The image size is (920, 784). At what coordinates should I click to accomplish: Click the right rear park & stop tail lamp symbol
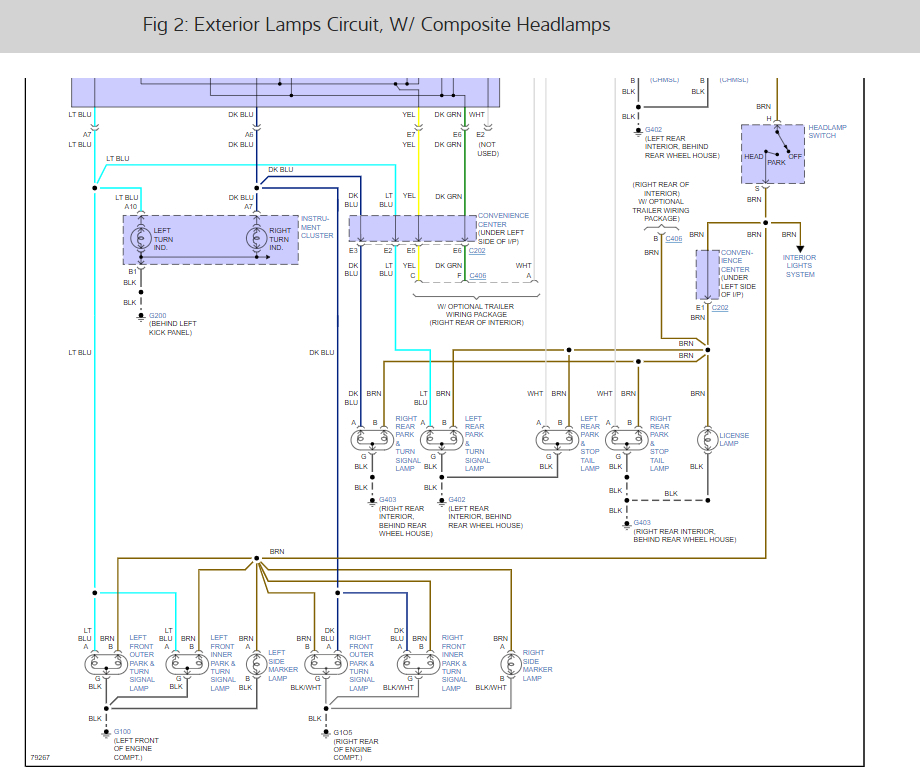coord(627,440)
